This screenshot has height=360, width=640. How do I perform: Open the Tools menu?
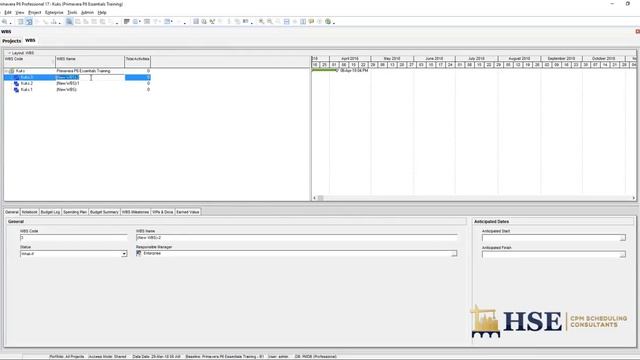coord(72,13)
